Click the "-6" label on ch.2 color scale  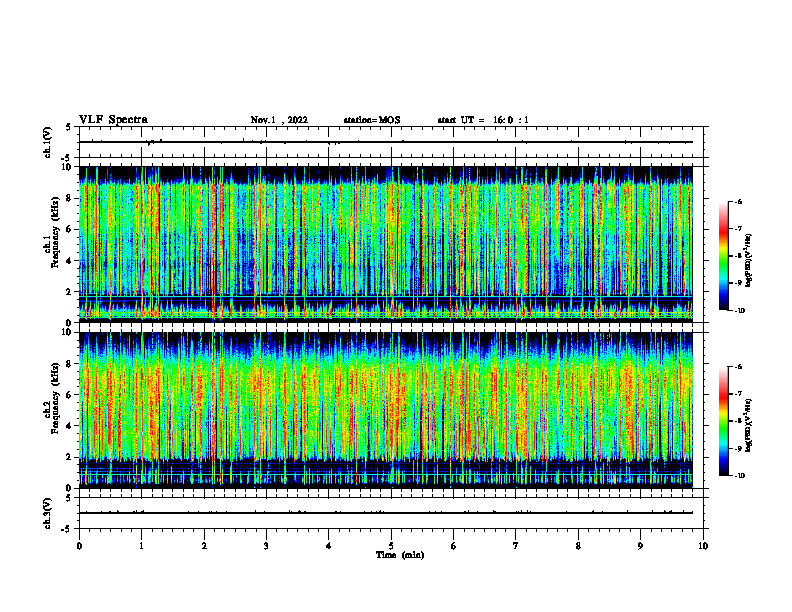point(738,367)
